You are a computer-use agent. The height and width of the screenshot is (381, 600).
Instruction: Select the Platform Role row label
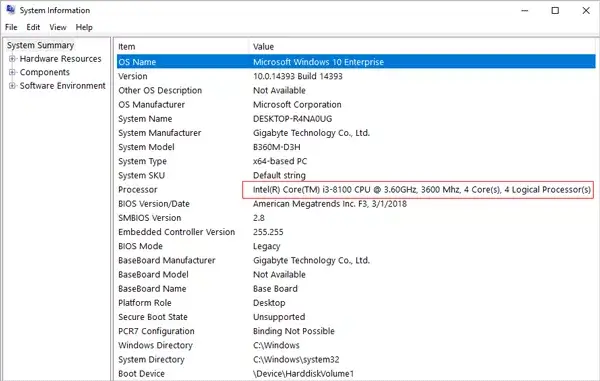145,303
